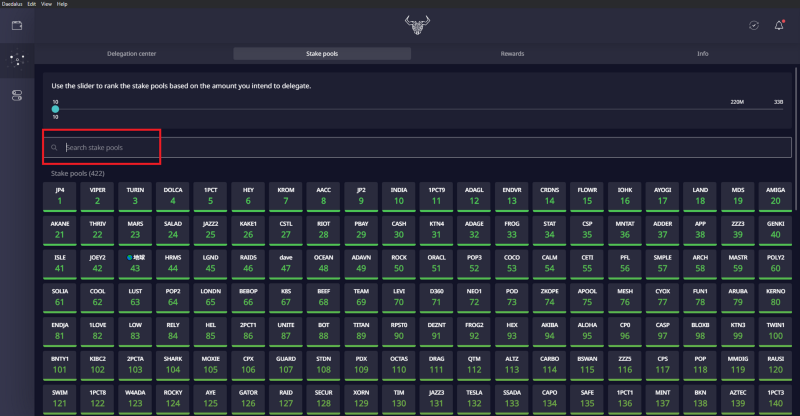
Task: Open the RIOT pool ranked 28
Action: point(323,230)
